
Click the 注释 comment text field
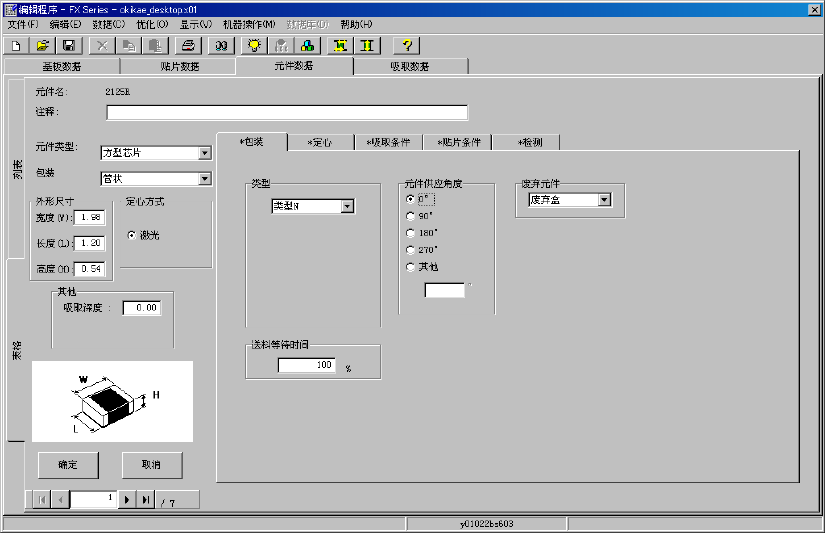tap(287, 113)
